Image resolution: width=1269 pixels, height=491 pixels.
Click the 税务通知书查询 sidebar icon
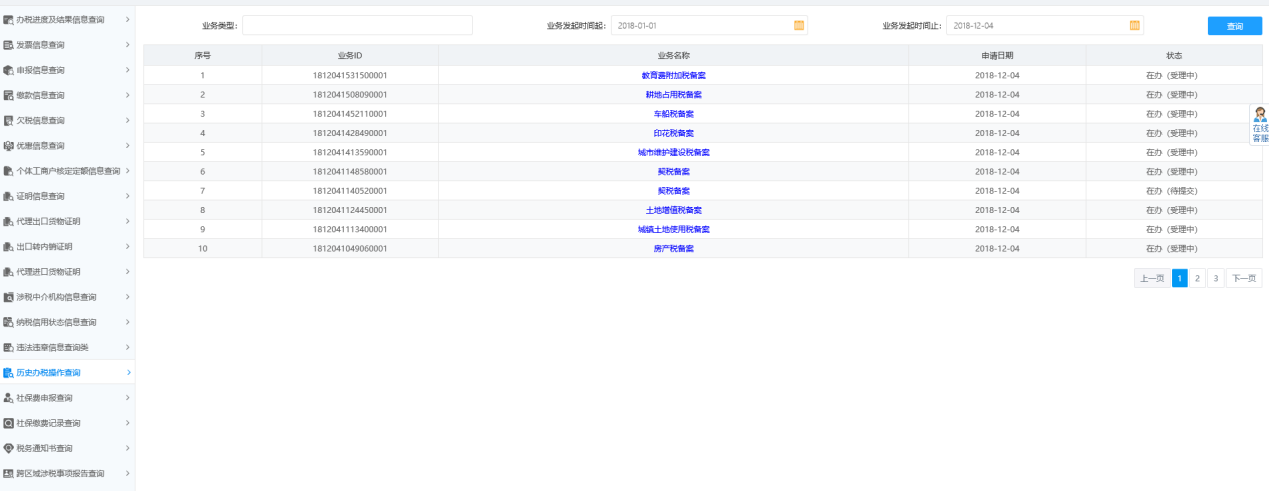8,448
